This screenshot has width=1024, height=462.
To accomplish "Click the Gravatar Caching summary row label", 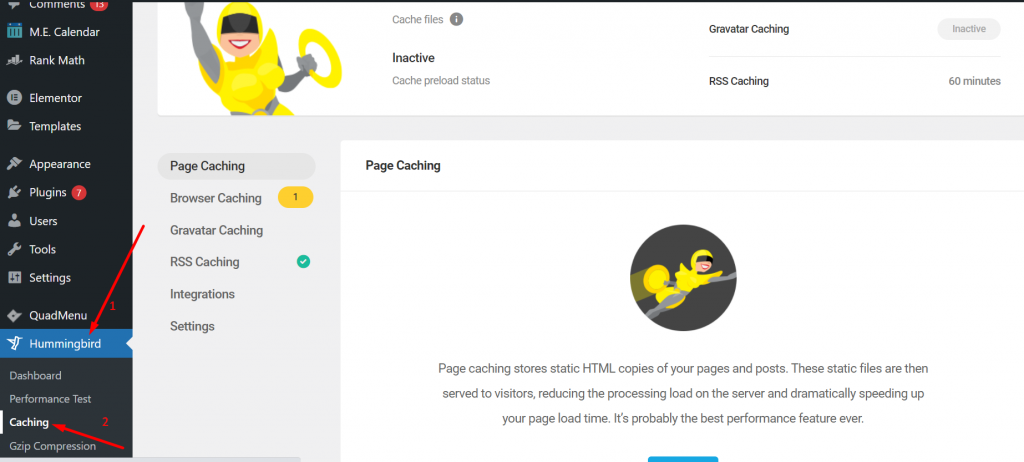I will click(x=748, y=29).
